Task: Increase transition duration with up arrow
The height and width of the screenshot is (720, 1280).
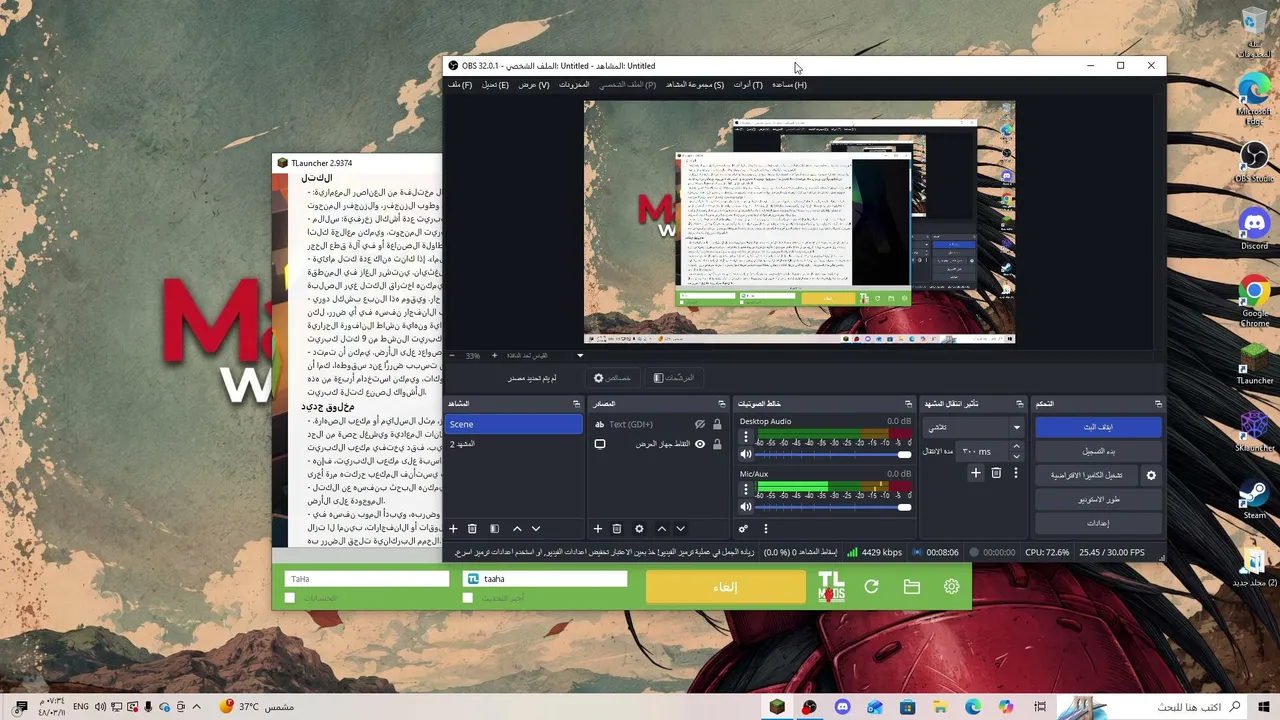Action: click(x=1016, y=447)
